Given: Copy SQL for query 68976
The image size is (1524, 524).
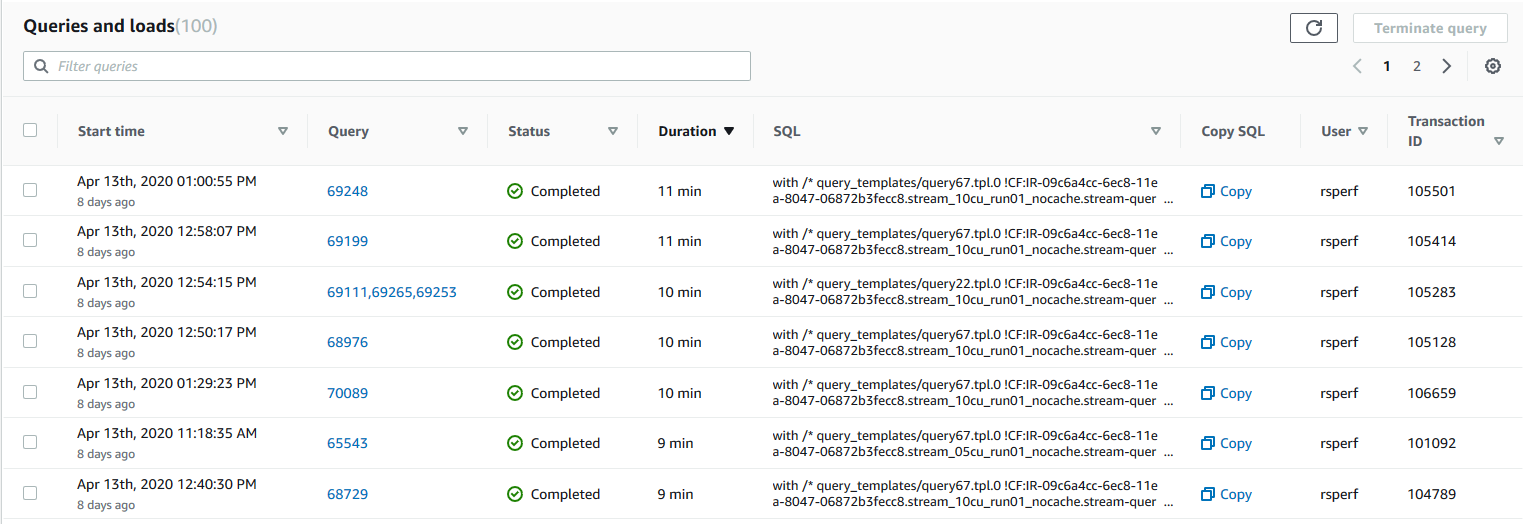Looking at the screenshot, I should (x=1226, y=342).
